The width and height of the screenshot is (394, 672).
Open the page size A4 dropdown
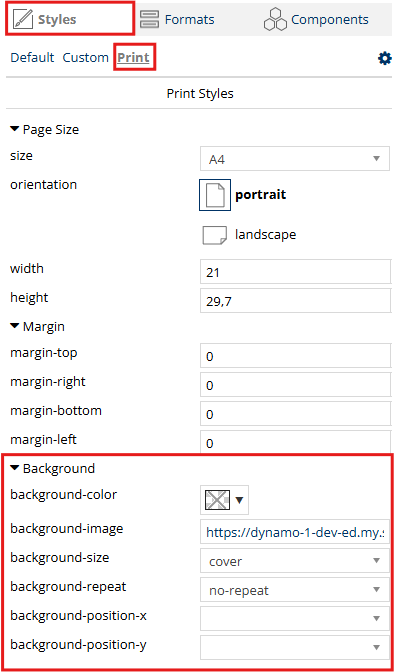point(295,159)
